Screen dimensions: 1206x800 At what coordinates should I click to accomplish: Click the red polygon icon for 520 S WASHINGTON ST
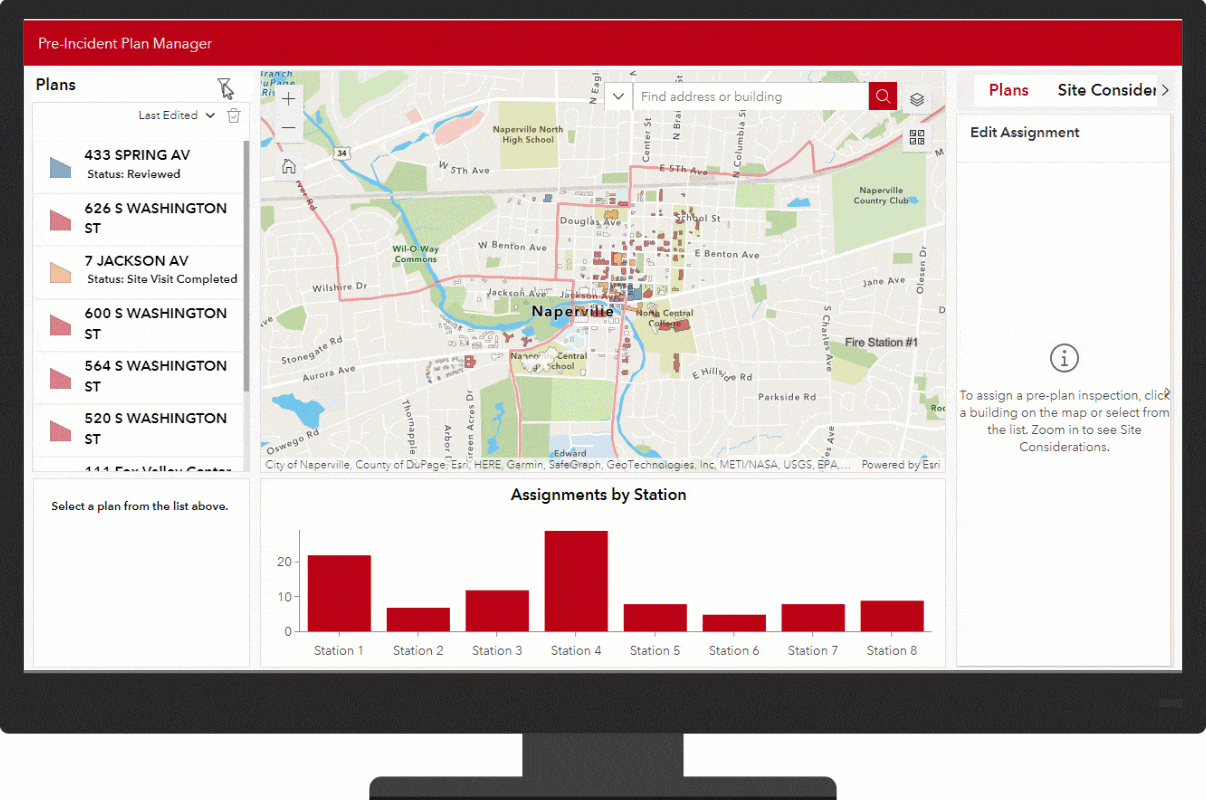click(61, 430)
